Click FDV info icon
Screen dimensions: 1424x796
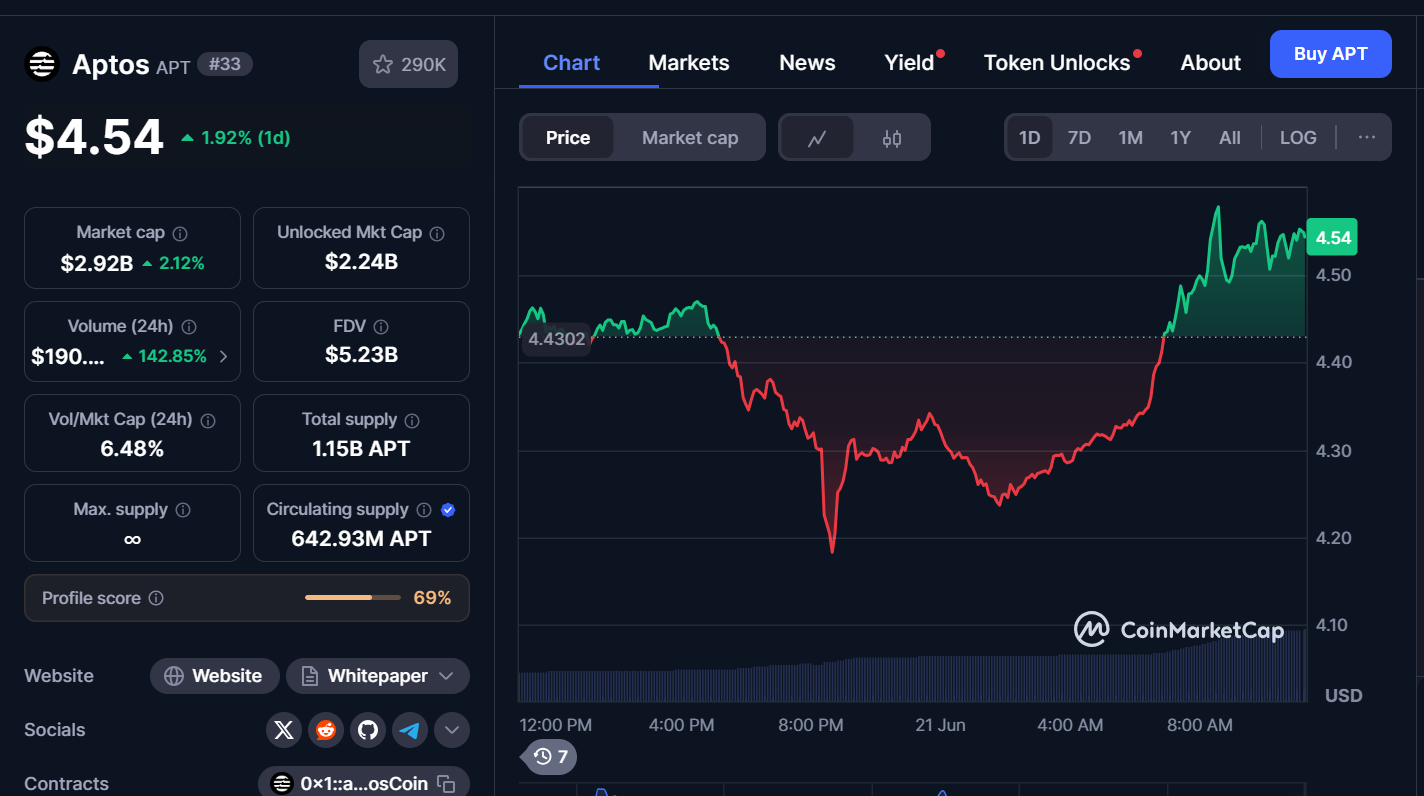[381, 327]
